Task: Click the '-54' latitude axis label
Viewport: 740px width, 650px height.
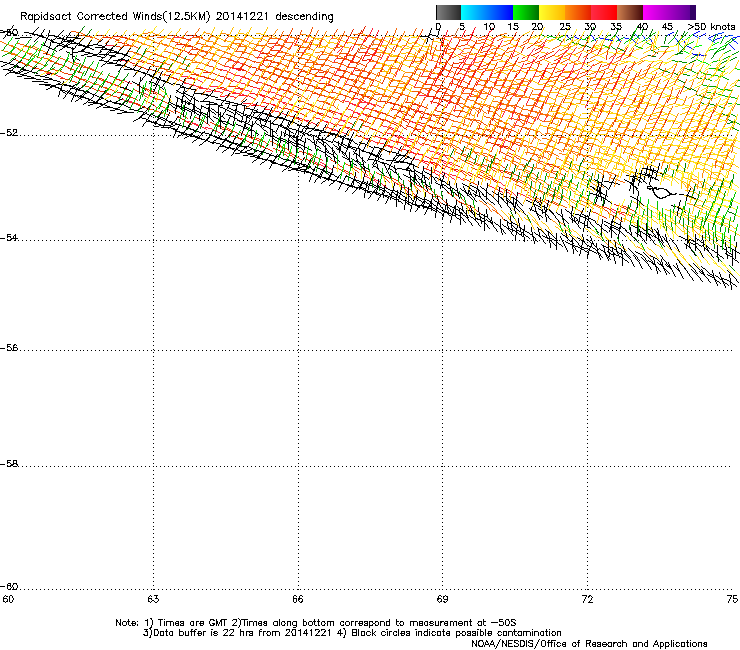Action: [9, 237]
